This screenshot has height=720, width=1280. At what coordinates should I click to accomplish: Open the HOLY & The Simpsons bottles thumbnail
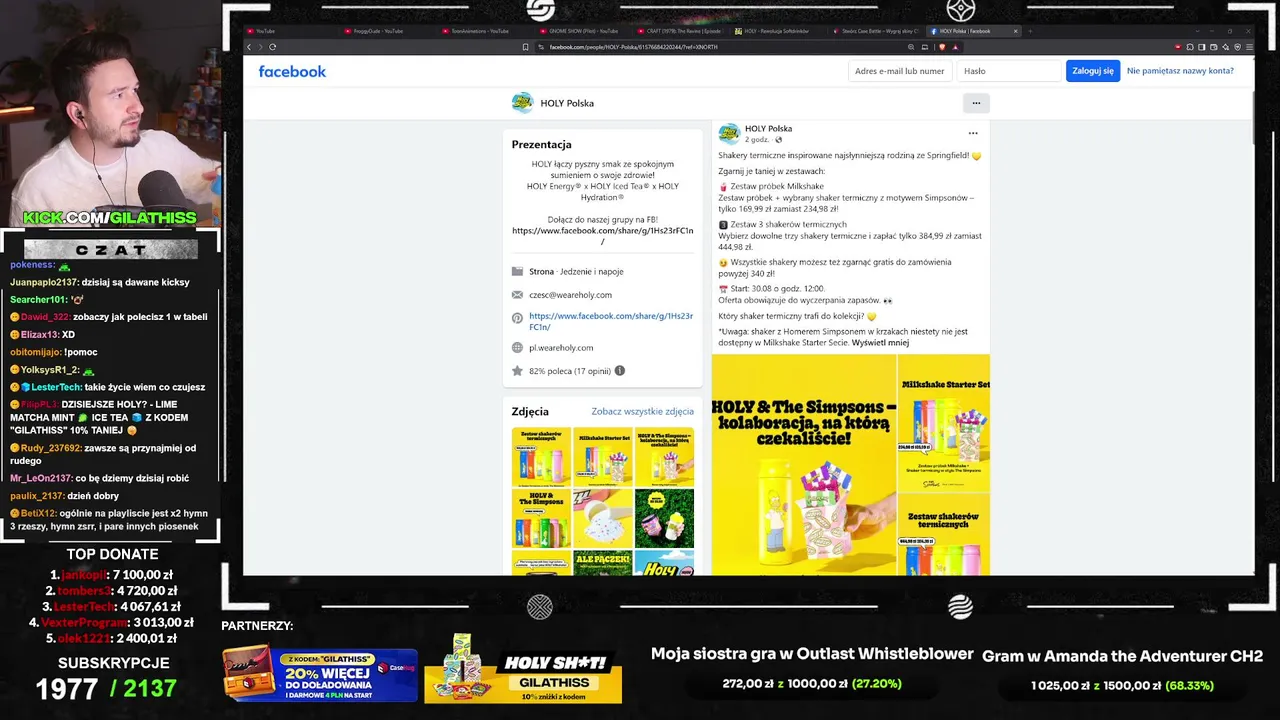[541, 518]
